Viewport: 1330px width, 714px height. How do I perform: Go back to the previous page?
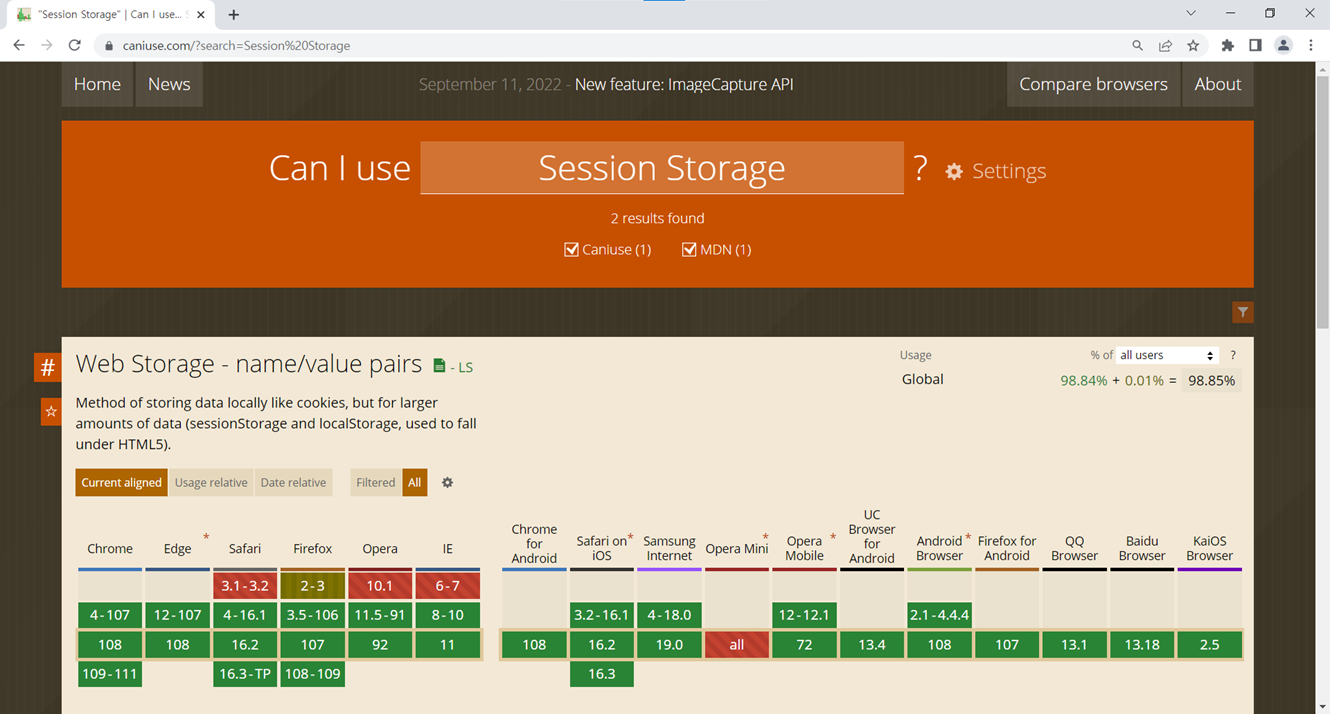tap(19, 45)
